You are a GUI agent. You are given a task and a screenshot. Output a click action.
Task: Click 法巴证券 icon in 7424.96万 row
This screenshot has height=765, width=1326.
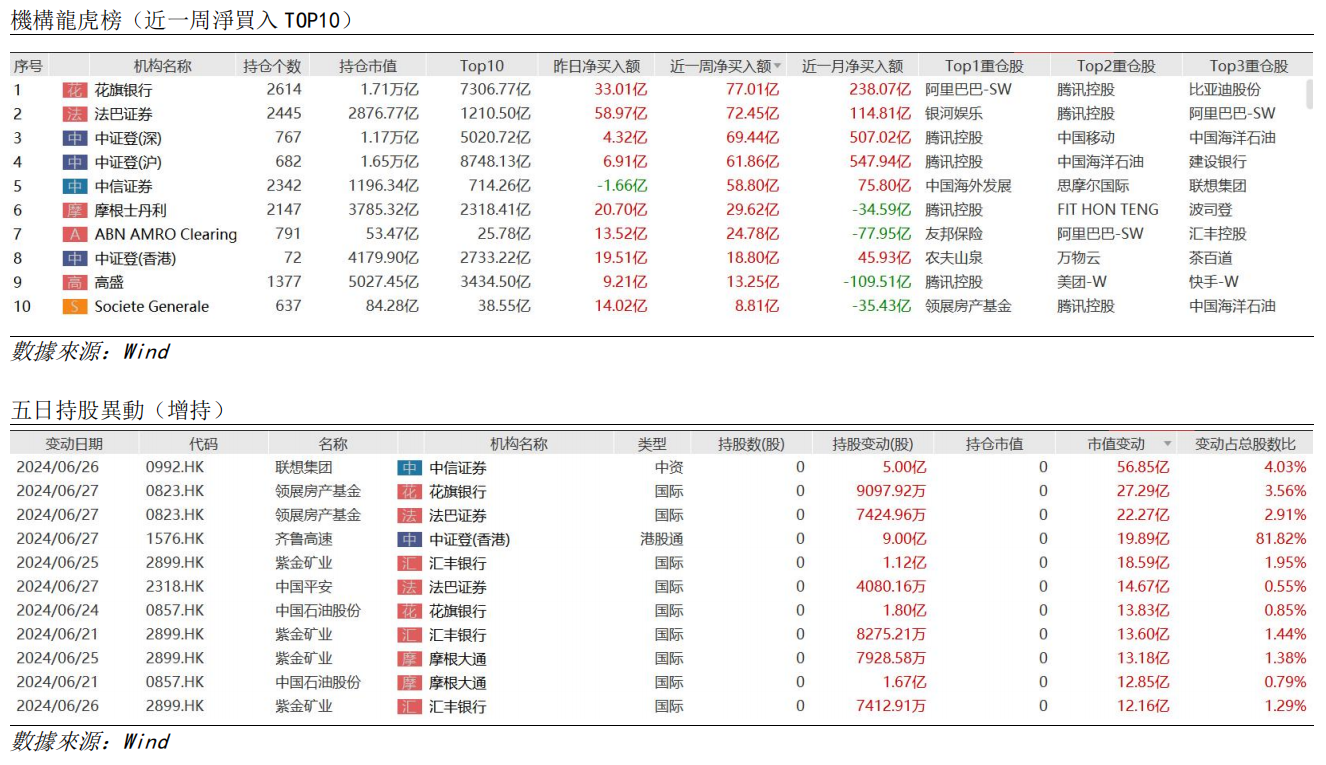410,515
